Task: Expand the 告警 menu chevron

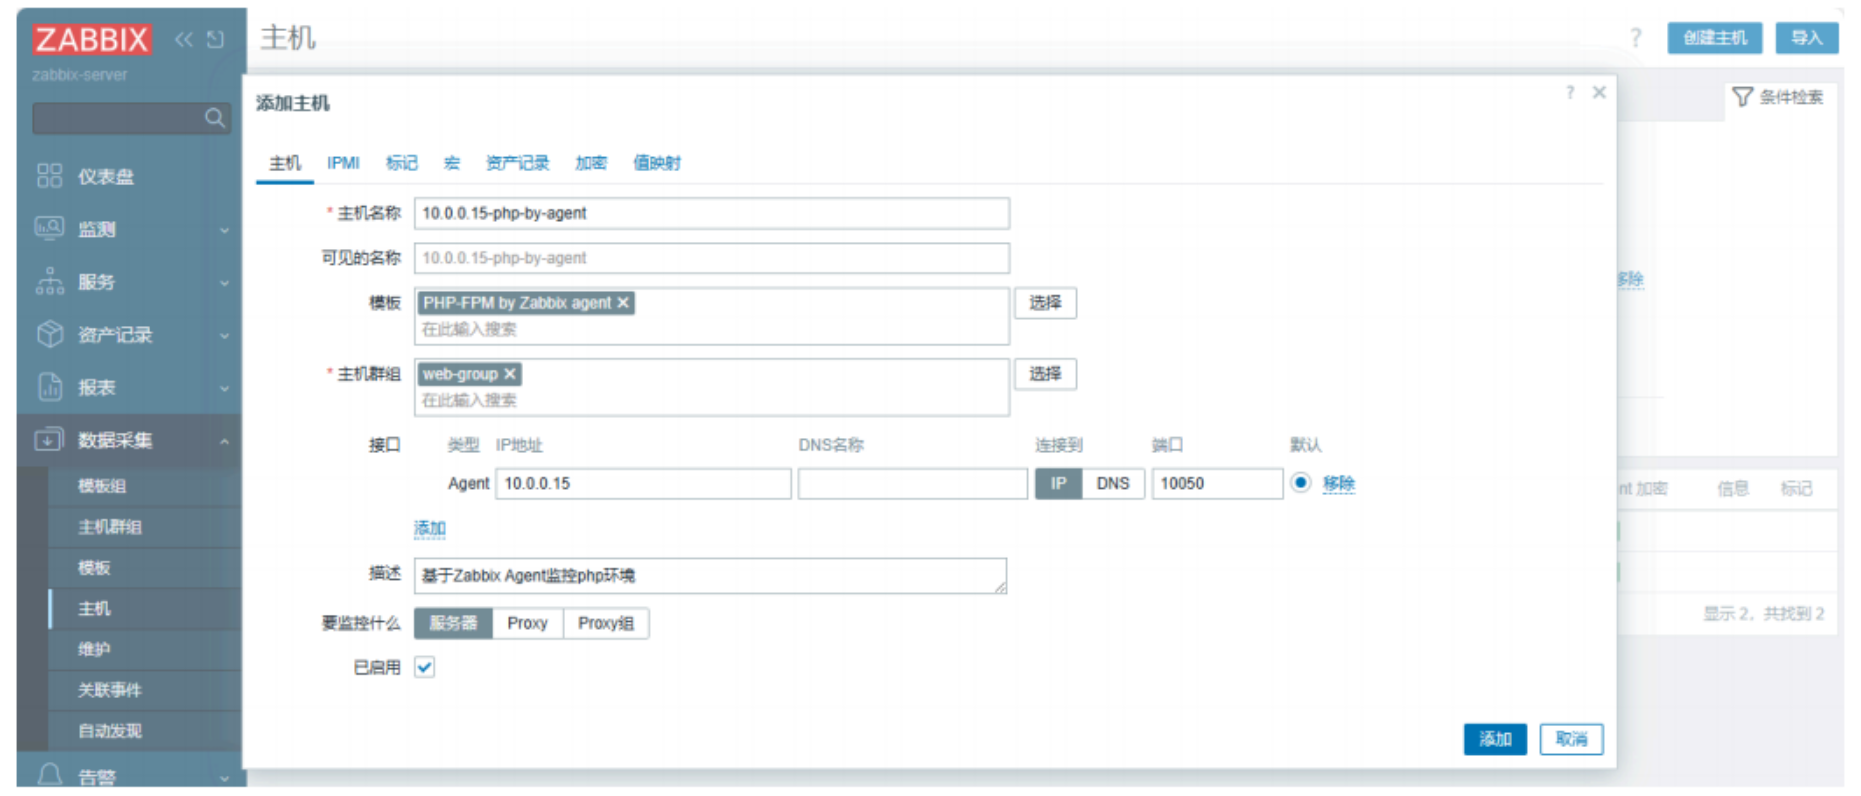Action: [x=224, y=777]
